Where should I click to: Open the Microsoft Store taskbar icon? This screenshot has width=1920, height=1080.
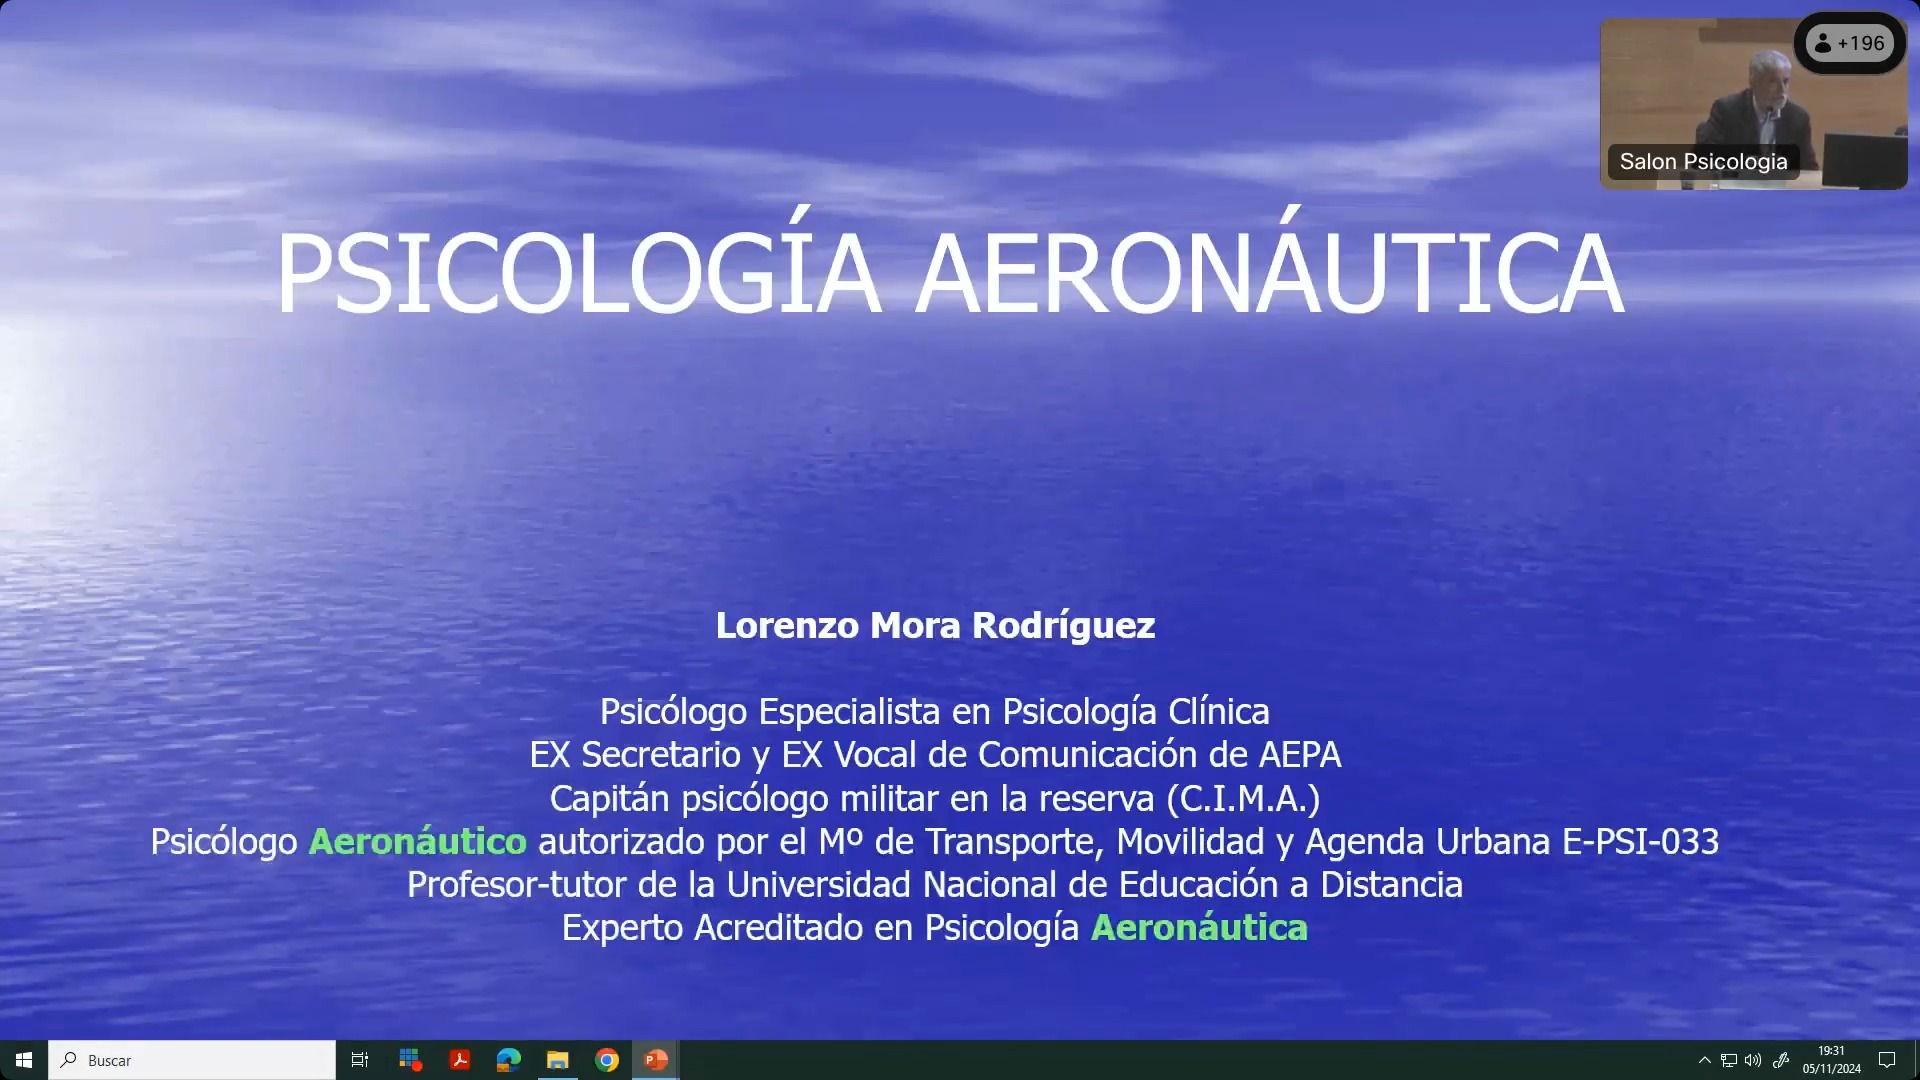click(x=410, y=1060)
